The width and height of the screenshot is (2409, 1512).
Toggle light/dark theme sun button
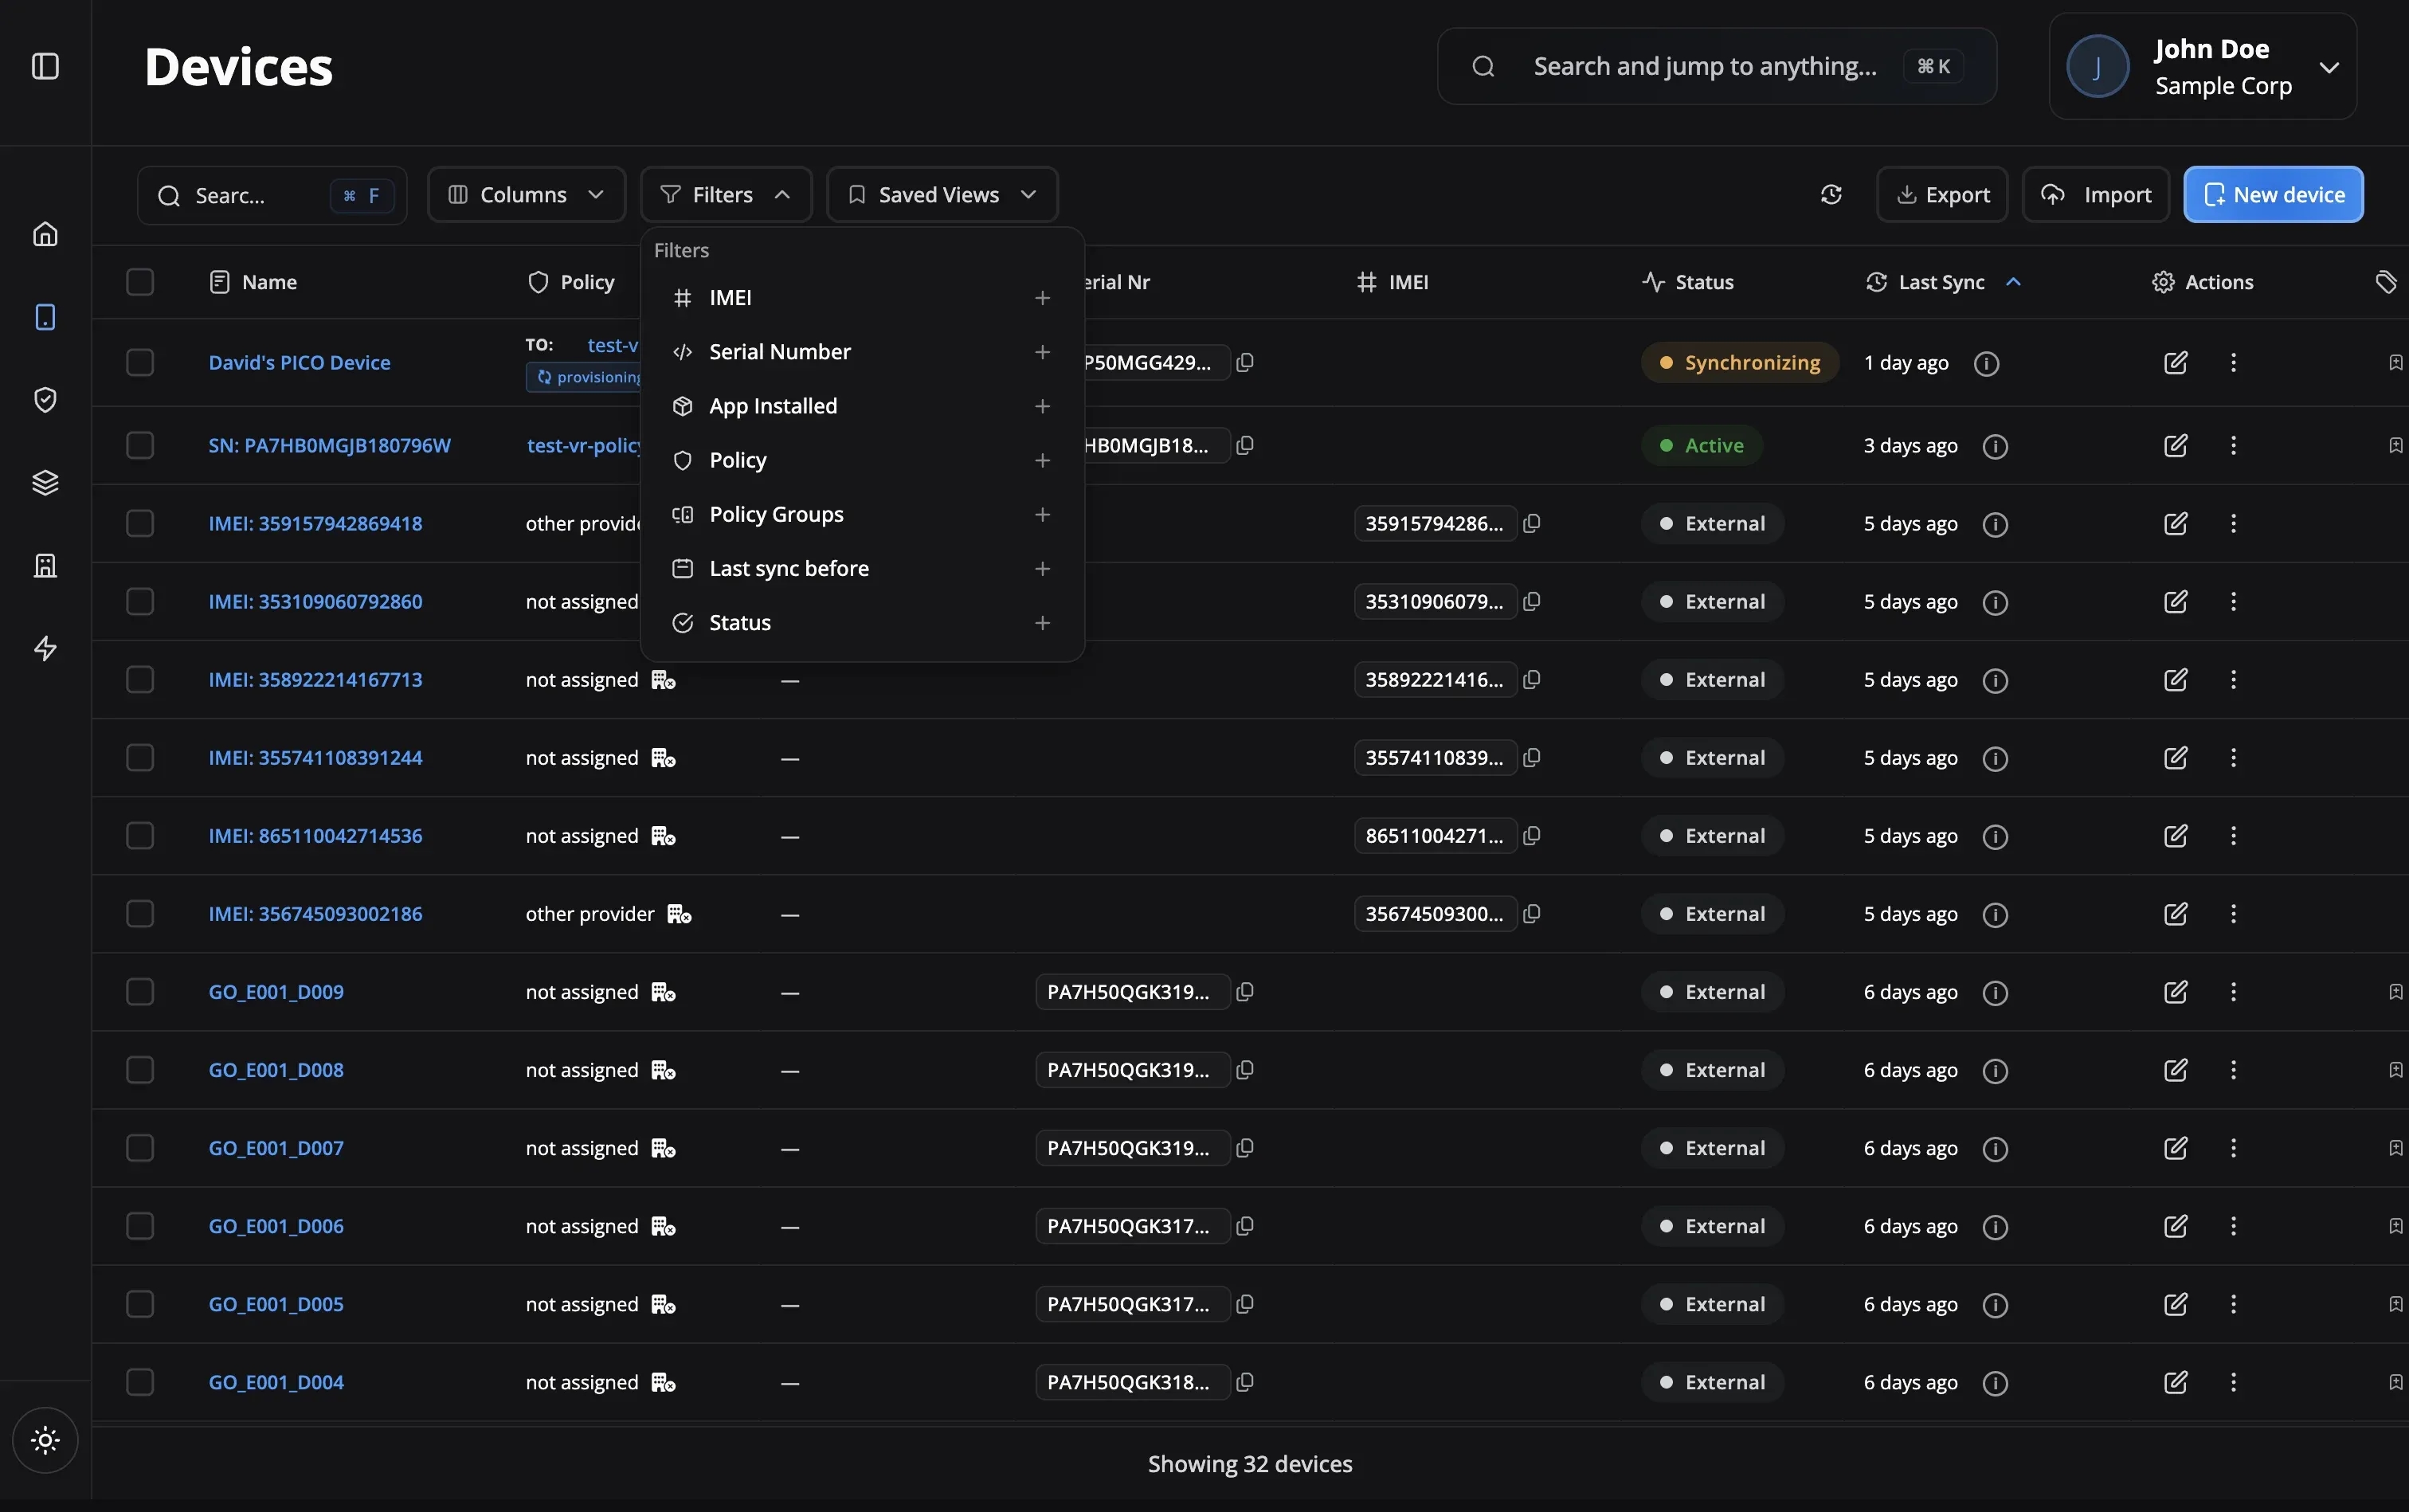click(45, 1440)
